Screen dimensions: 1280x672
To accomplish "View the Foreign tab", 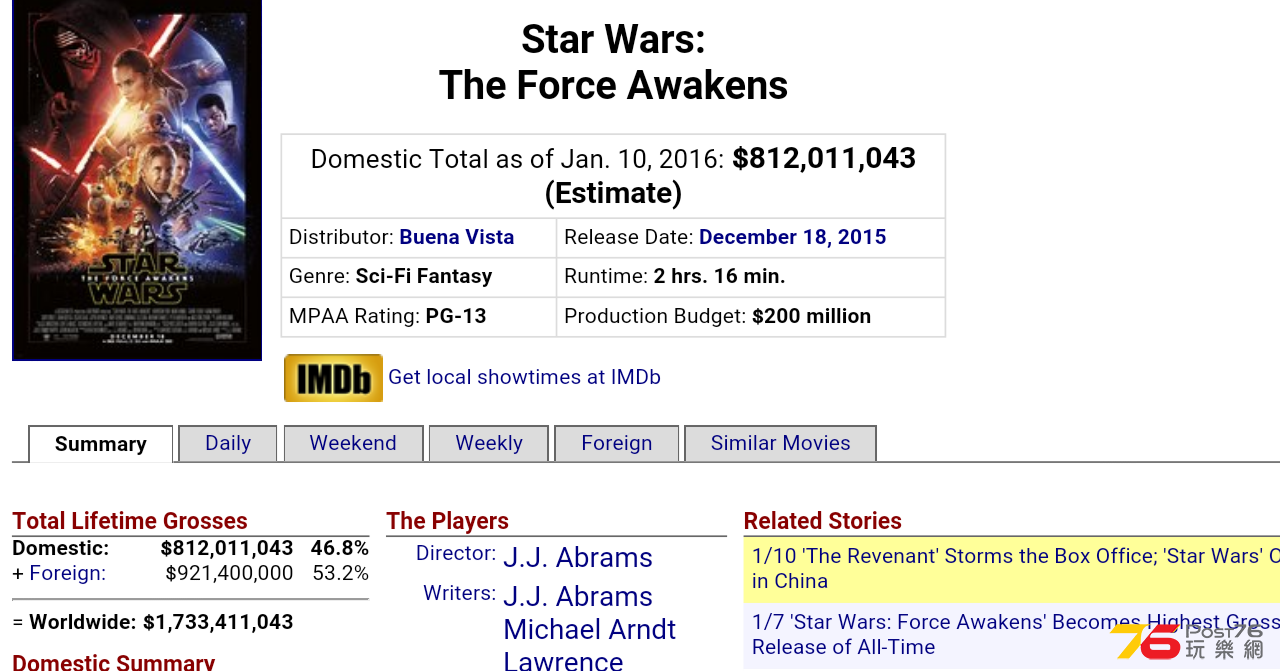I will pos(617,443).
